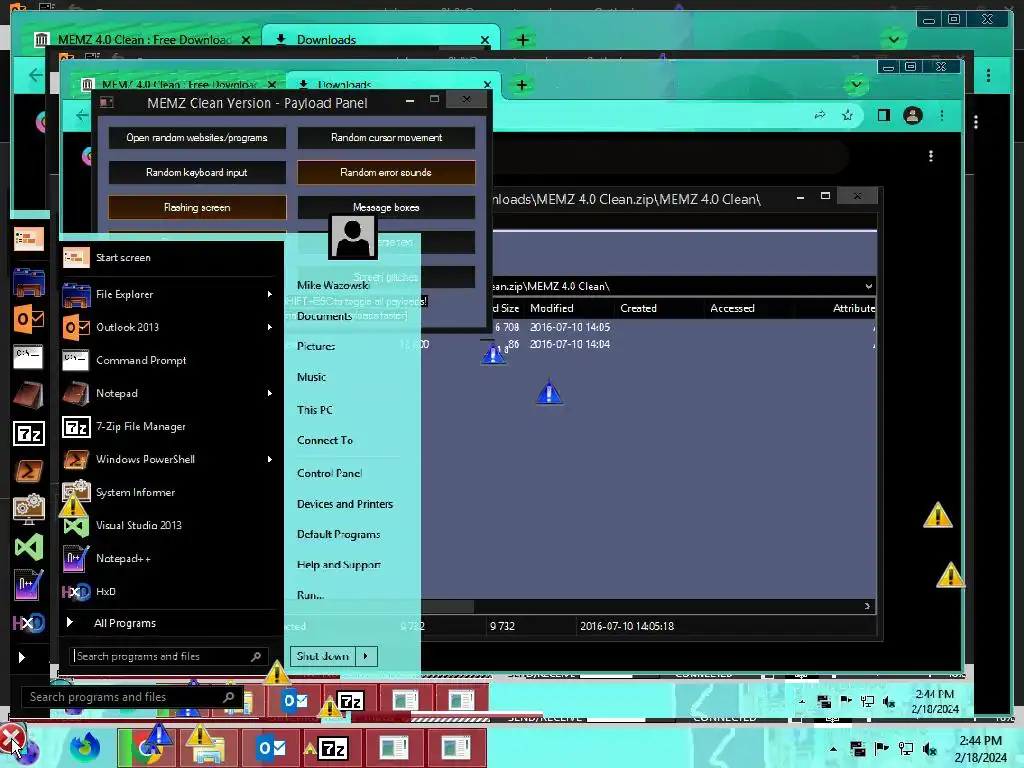Open Shut down options arrow
Image resolution: width=1024 pixels, height=768 pixels.
pos(366,656)
